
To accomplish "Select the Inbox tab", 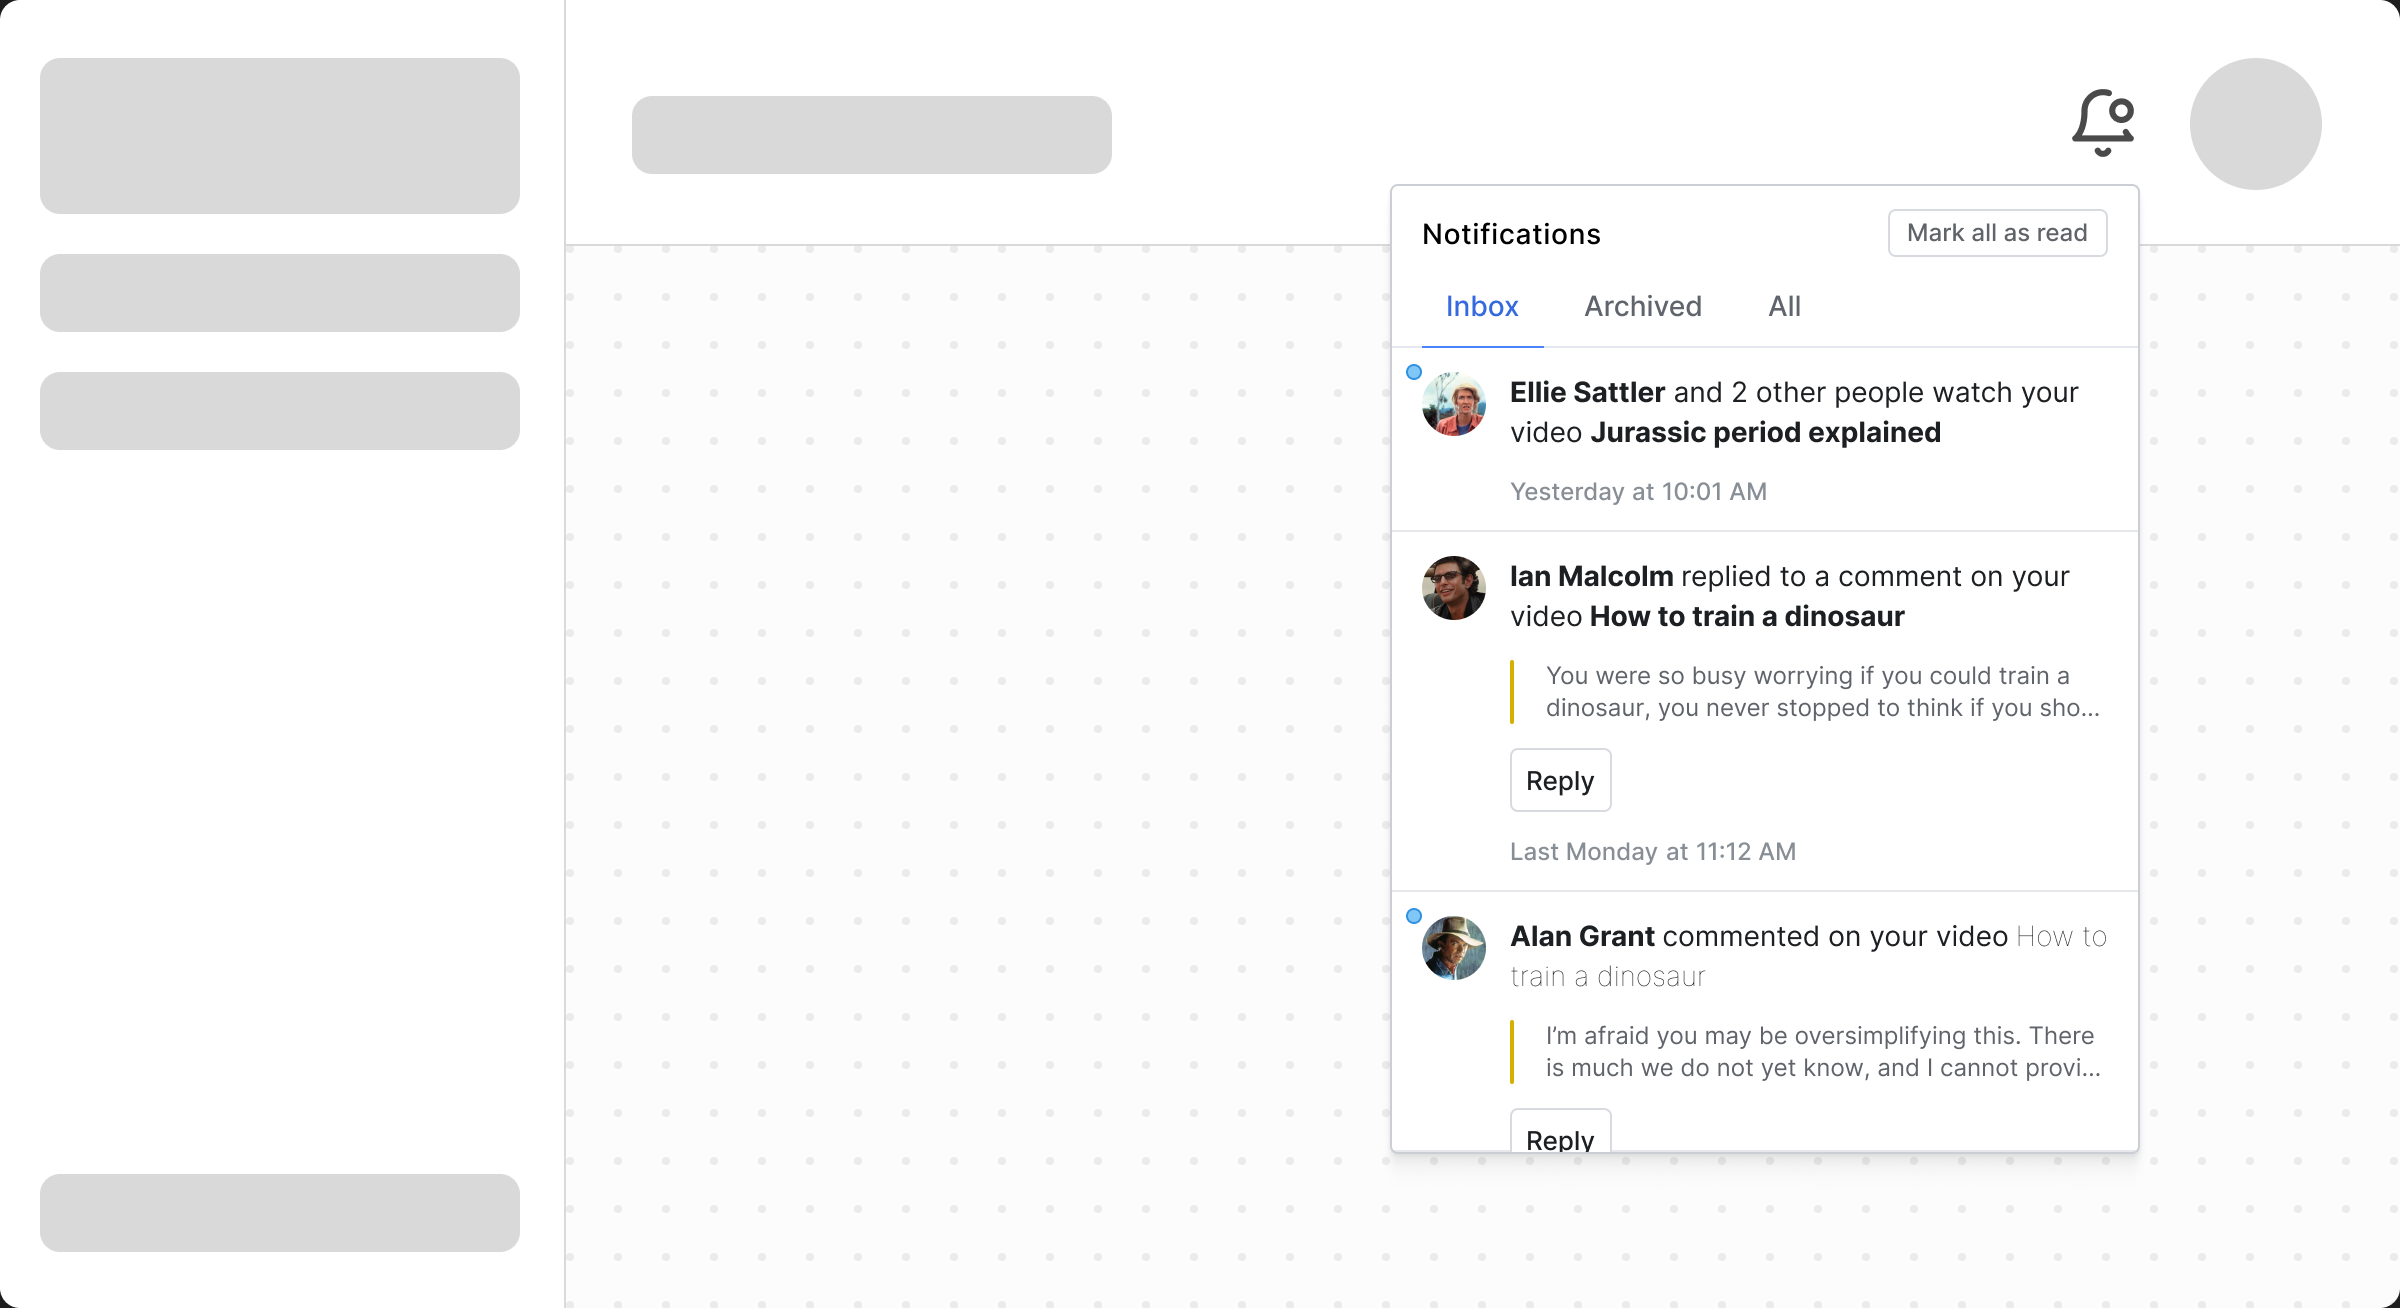I will pyautogui.click(x=1481, y=307).
